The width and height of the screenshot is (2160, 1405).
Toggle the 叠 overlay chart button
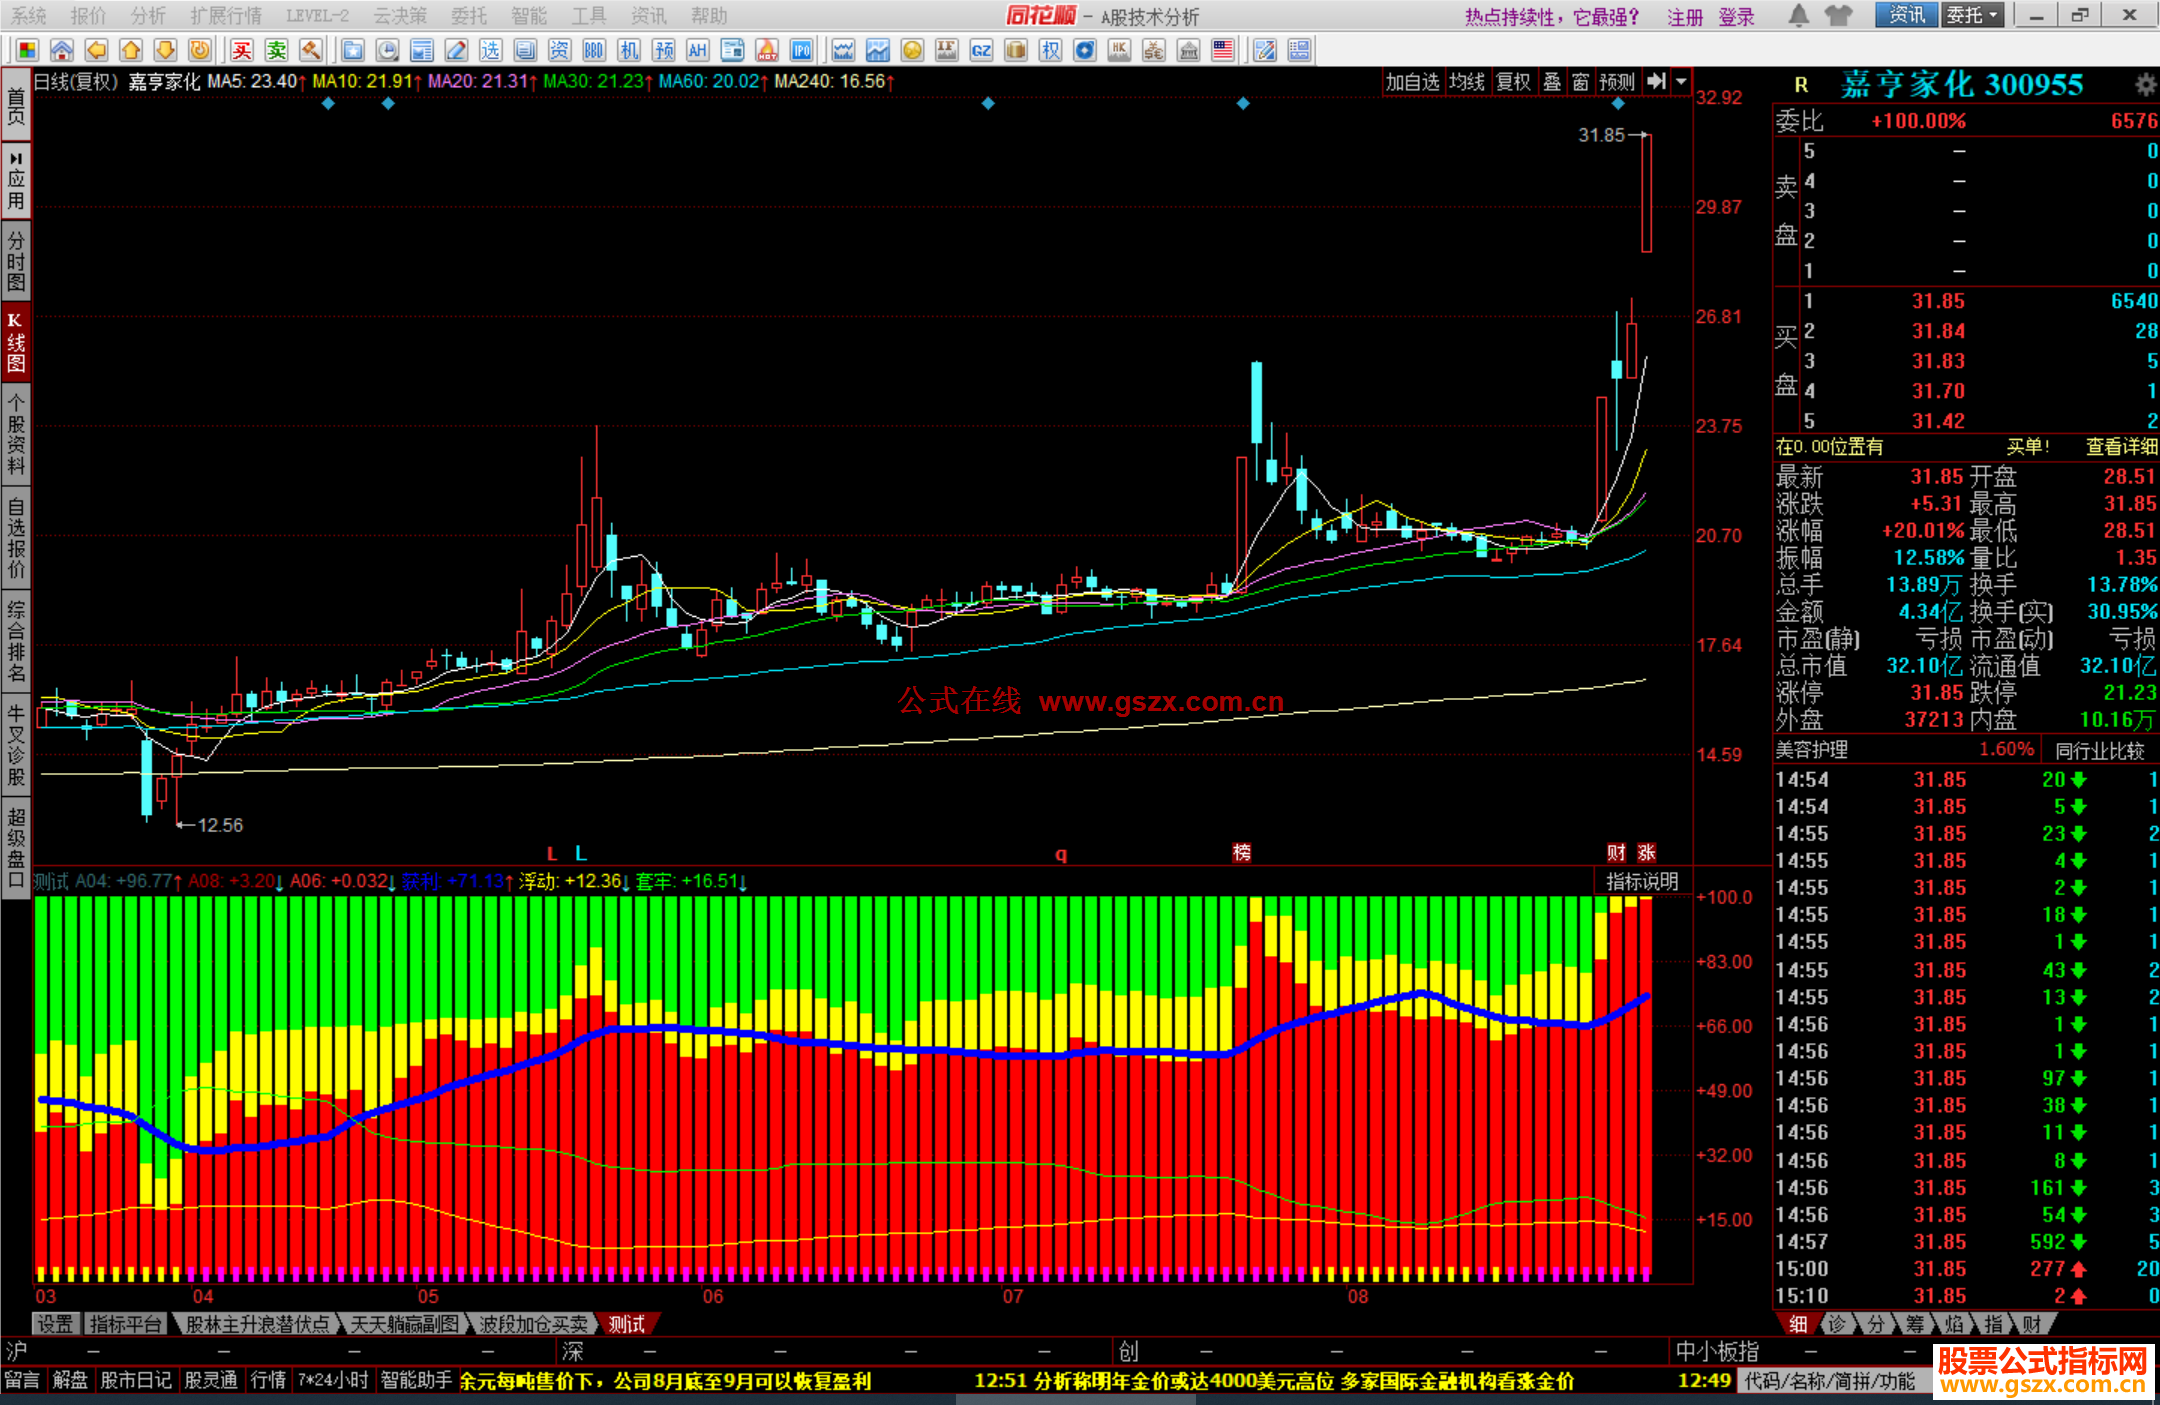click(1552, 82)
